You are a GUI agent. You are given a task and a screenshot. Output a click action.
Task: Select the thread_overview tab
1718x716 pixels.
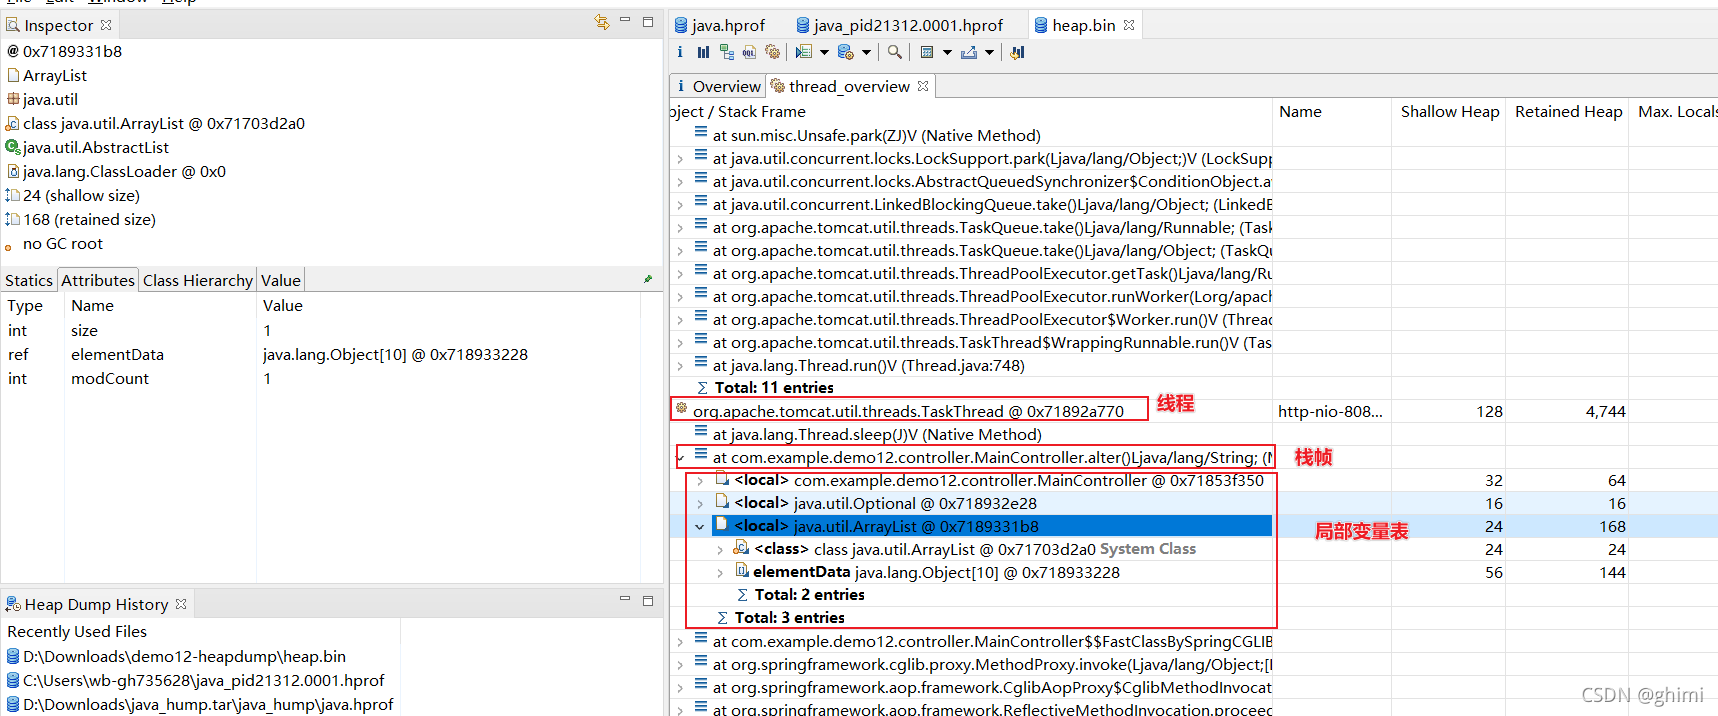click(x=849, y=87)
